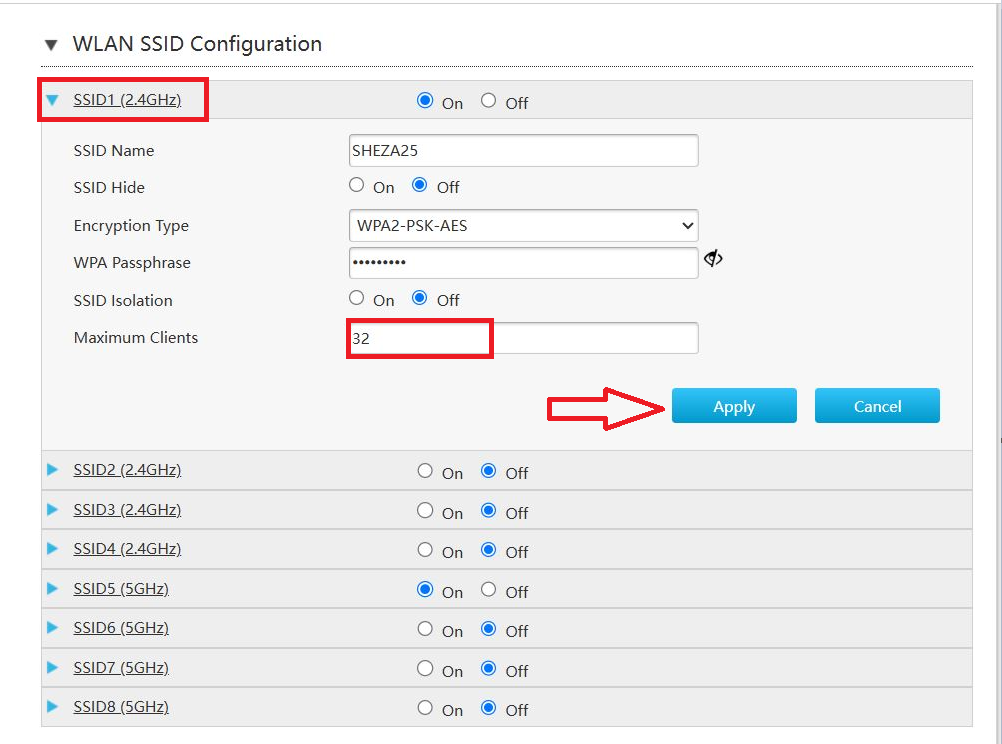The width and height of the screenshot is (1002, 744).
Task: Click the Apply button
Action: pyautogui.click(x=734, y=406)
